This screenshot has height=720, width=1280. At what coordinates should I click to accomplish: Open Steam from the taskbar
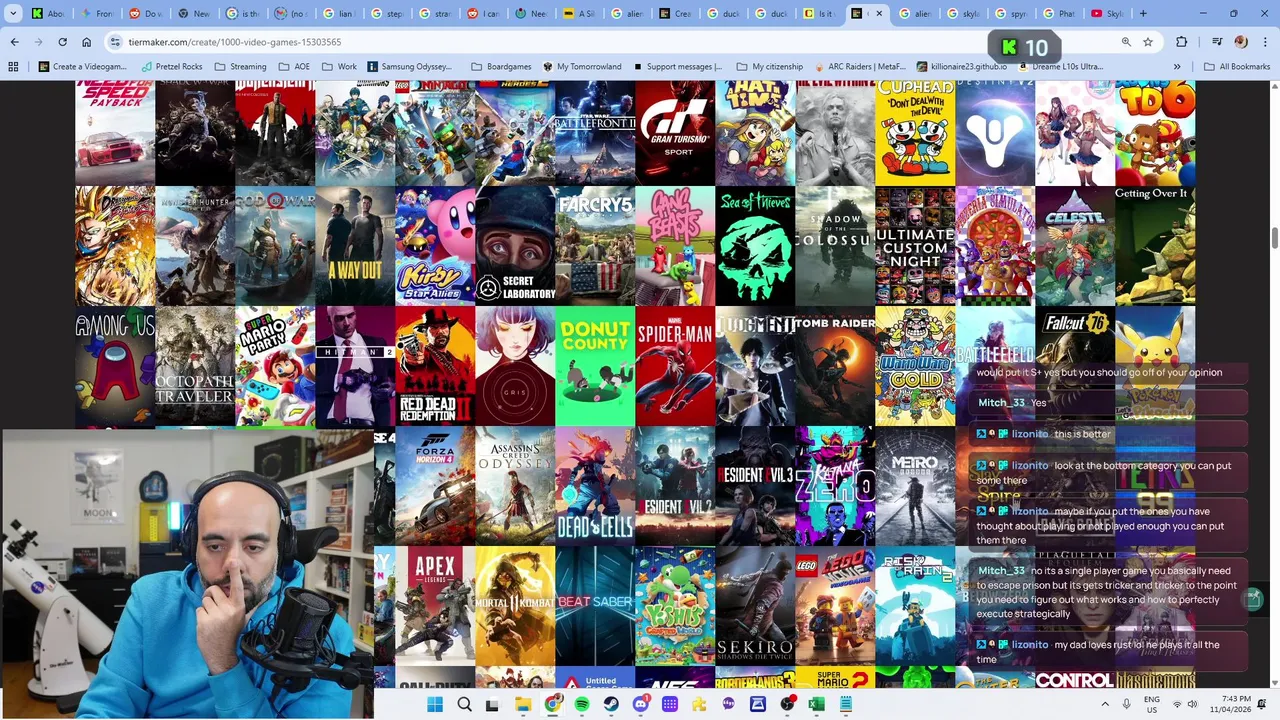(611, 704)
